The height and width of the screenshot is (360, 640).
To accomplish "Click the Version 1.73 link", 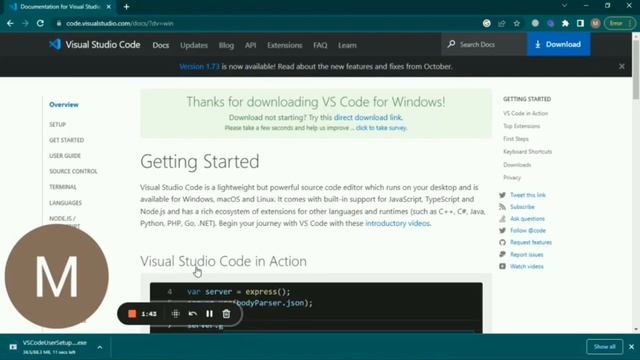I will 199,67.
